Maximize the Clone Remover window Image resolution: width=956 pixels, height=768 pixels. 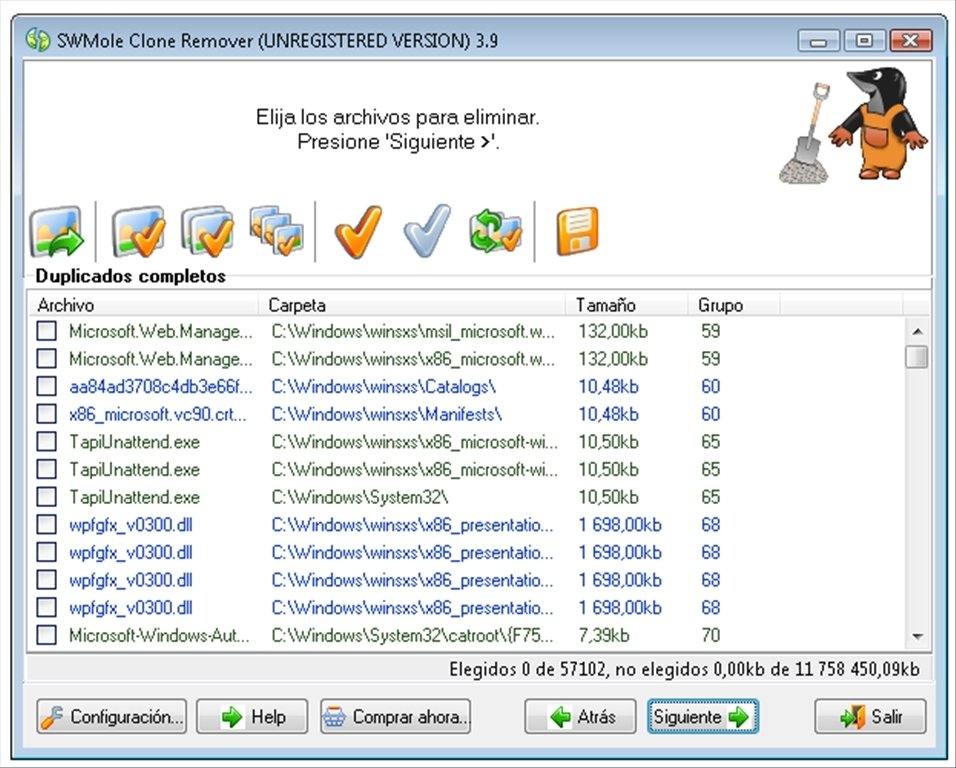point(864,41)
